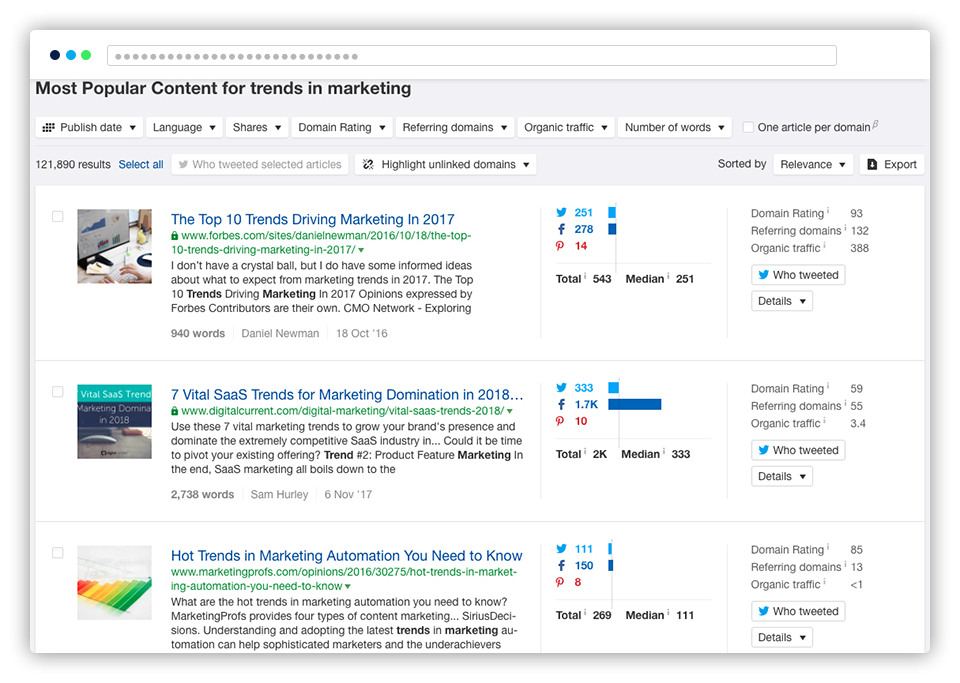960x683 pixels.
Task: Enable One article per domain checkbox
Action: pyautogui.click(x=748, y=128)
